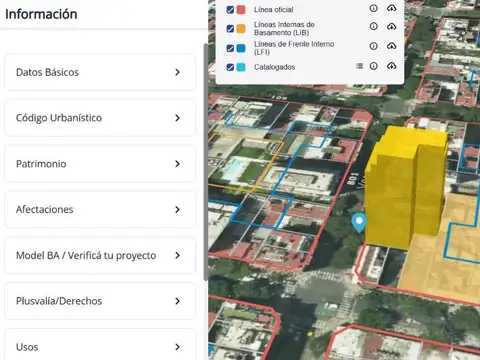Download Líneas Internas de Basamento layer

[x=391, y=26]
